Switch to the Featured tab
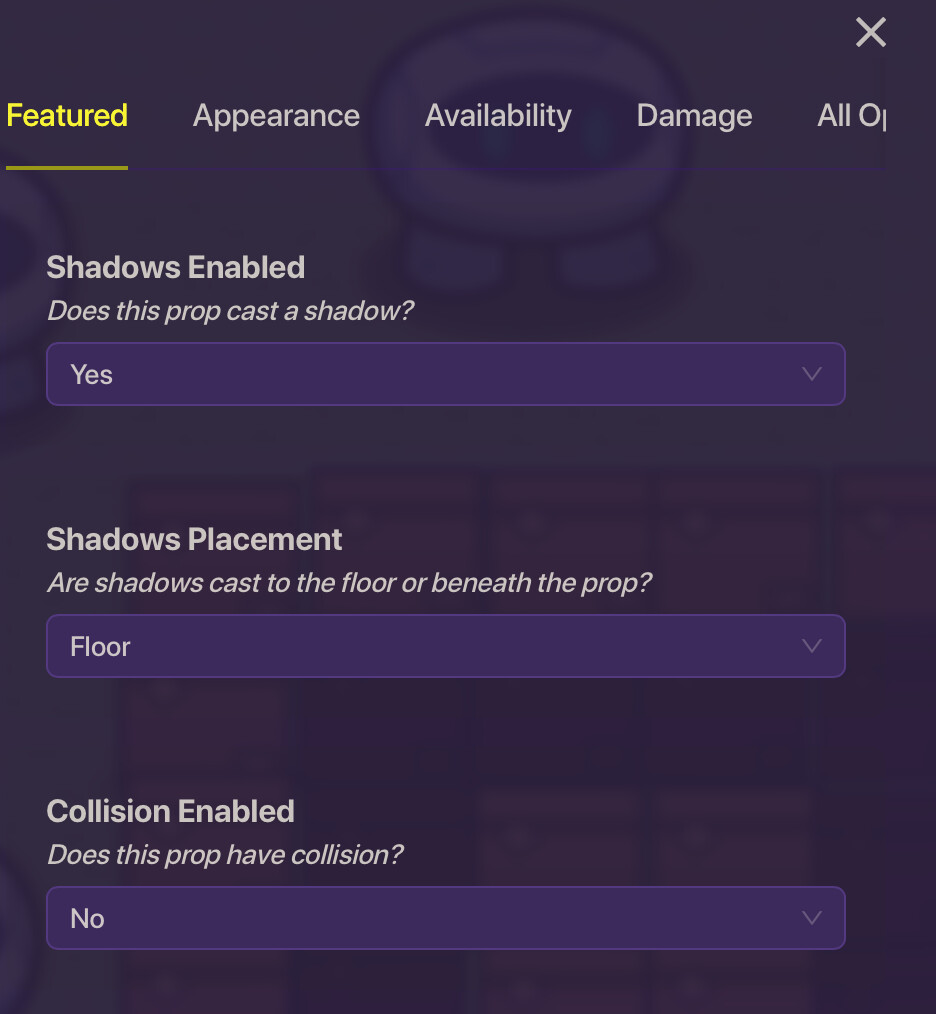The image size is (936, 1014). [67, 116]
